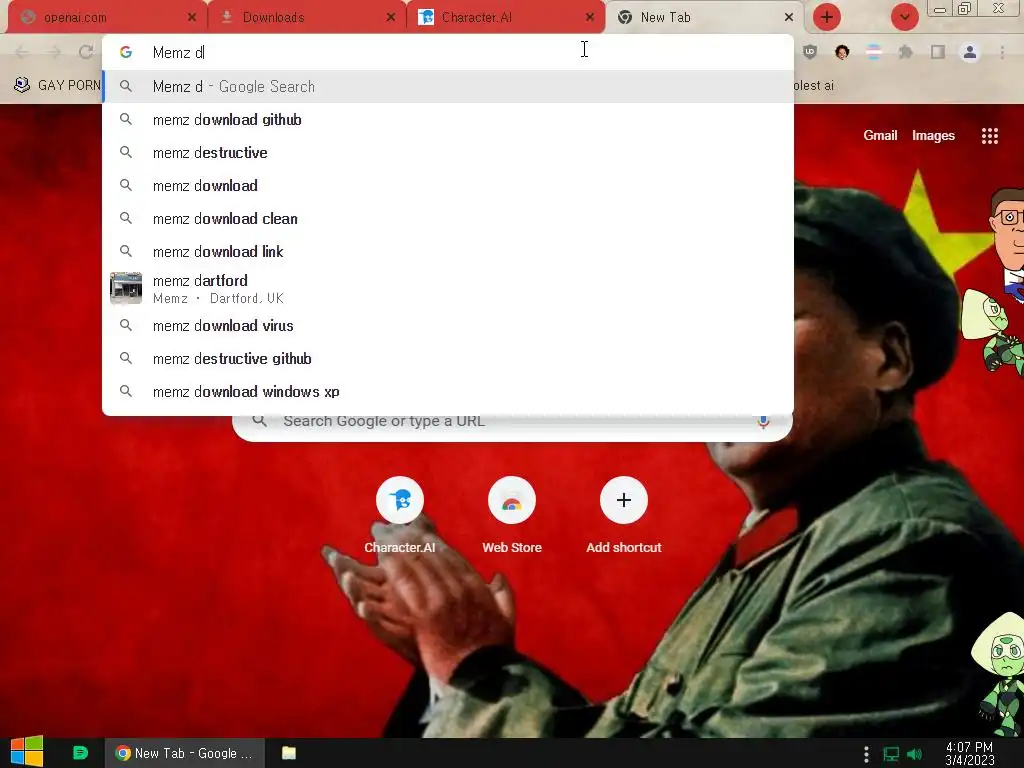Open the GAY PORN bookmark
The height and width of the screenshot is (768, 1024).
click(57, 86)
